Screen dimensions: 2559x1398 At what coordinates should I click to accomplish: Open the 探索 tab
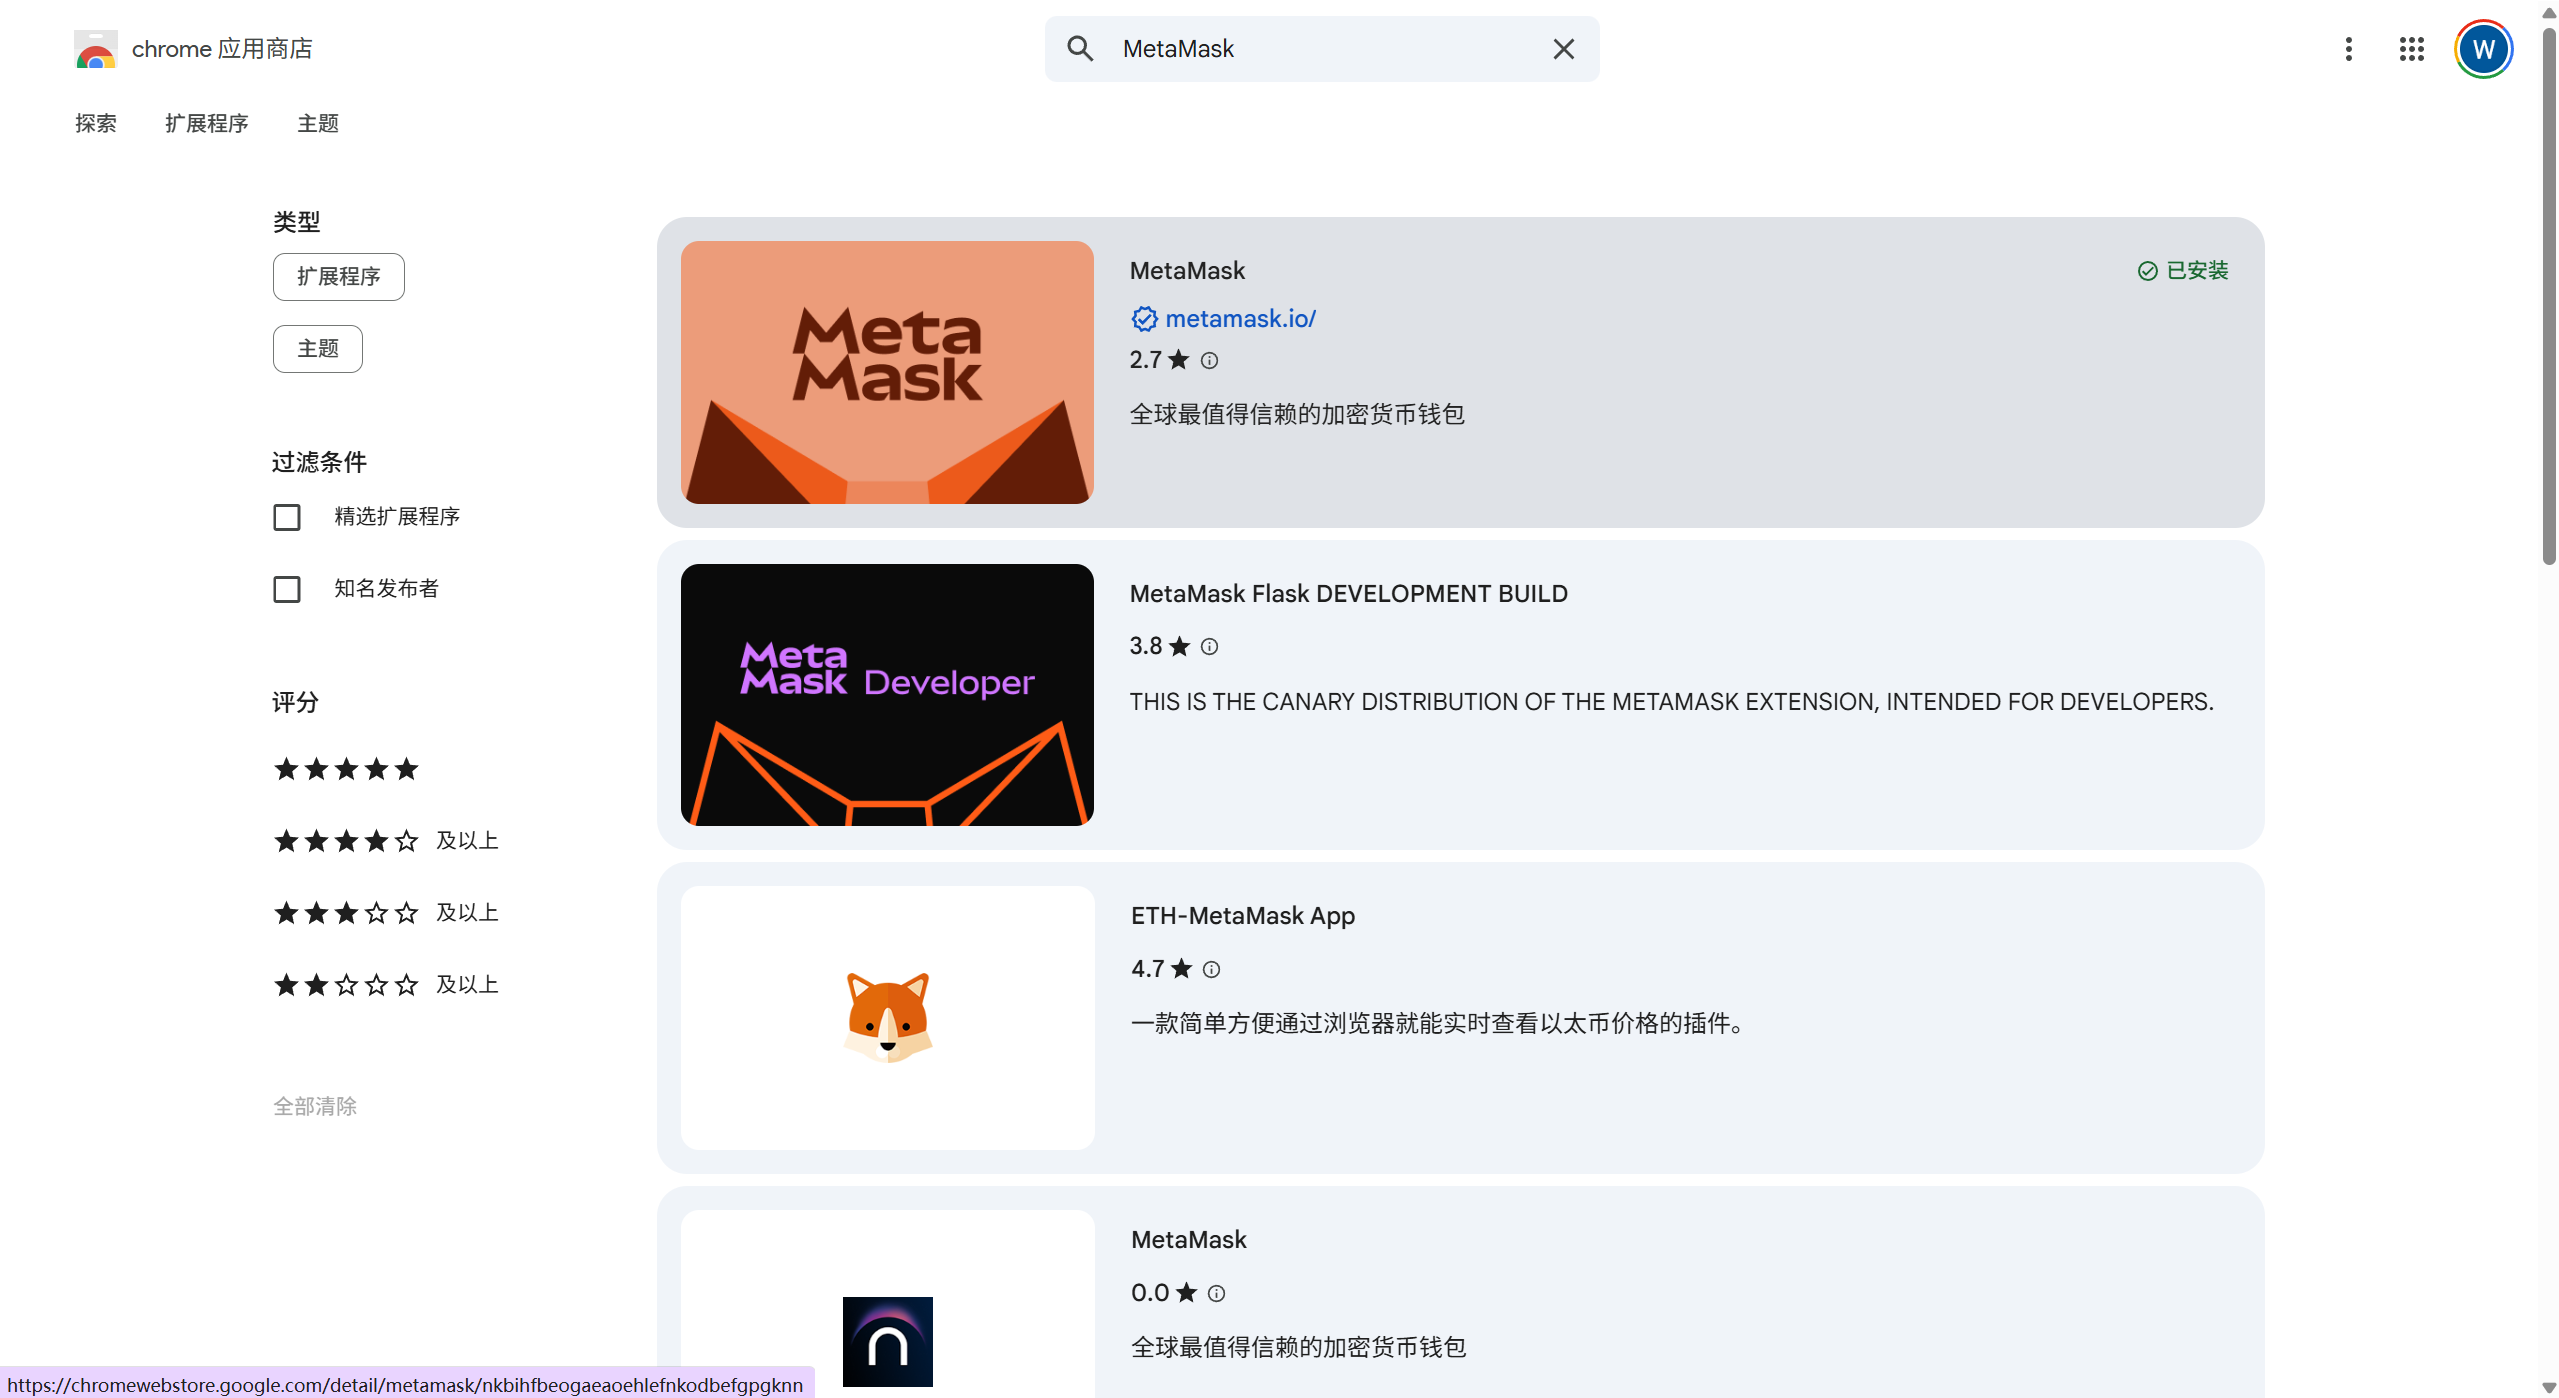click(x=96, y=123)
